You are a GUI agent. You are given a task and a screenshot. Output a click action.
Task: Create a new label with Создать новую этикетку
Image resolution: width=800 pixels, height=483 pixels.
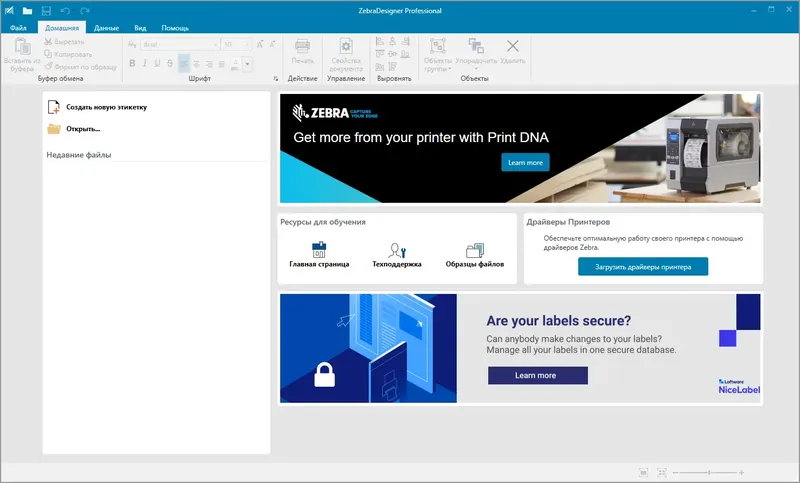click(x=97, y=107)
